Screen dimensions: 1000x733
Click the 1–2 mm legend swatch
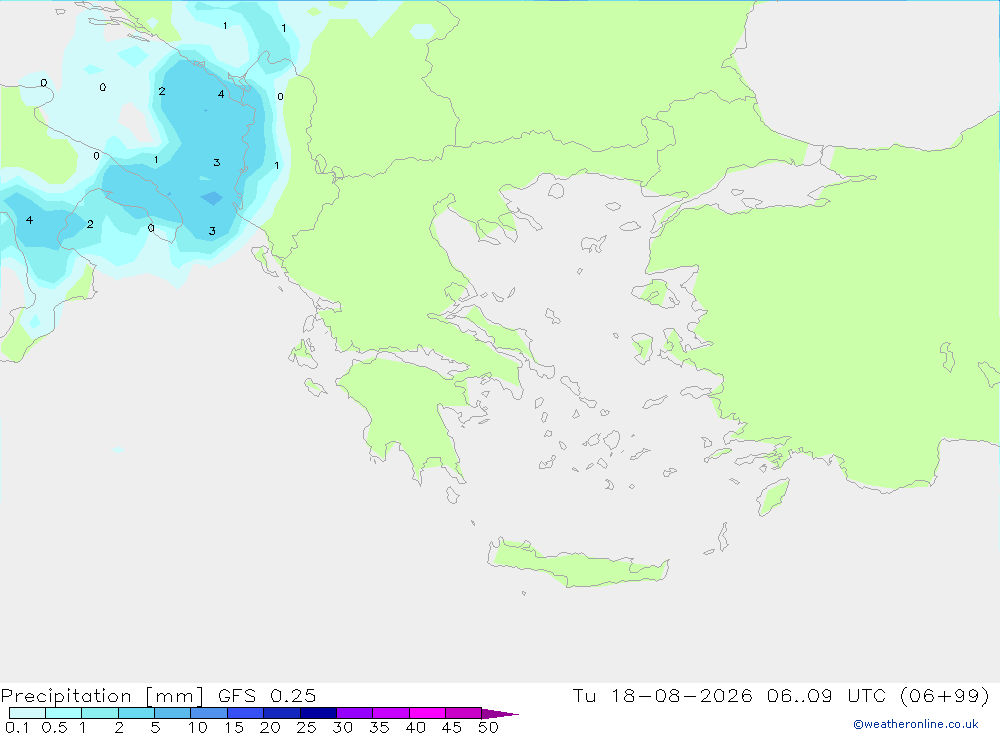[100, 713]
